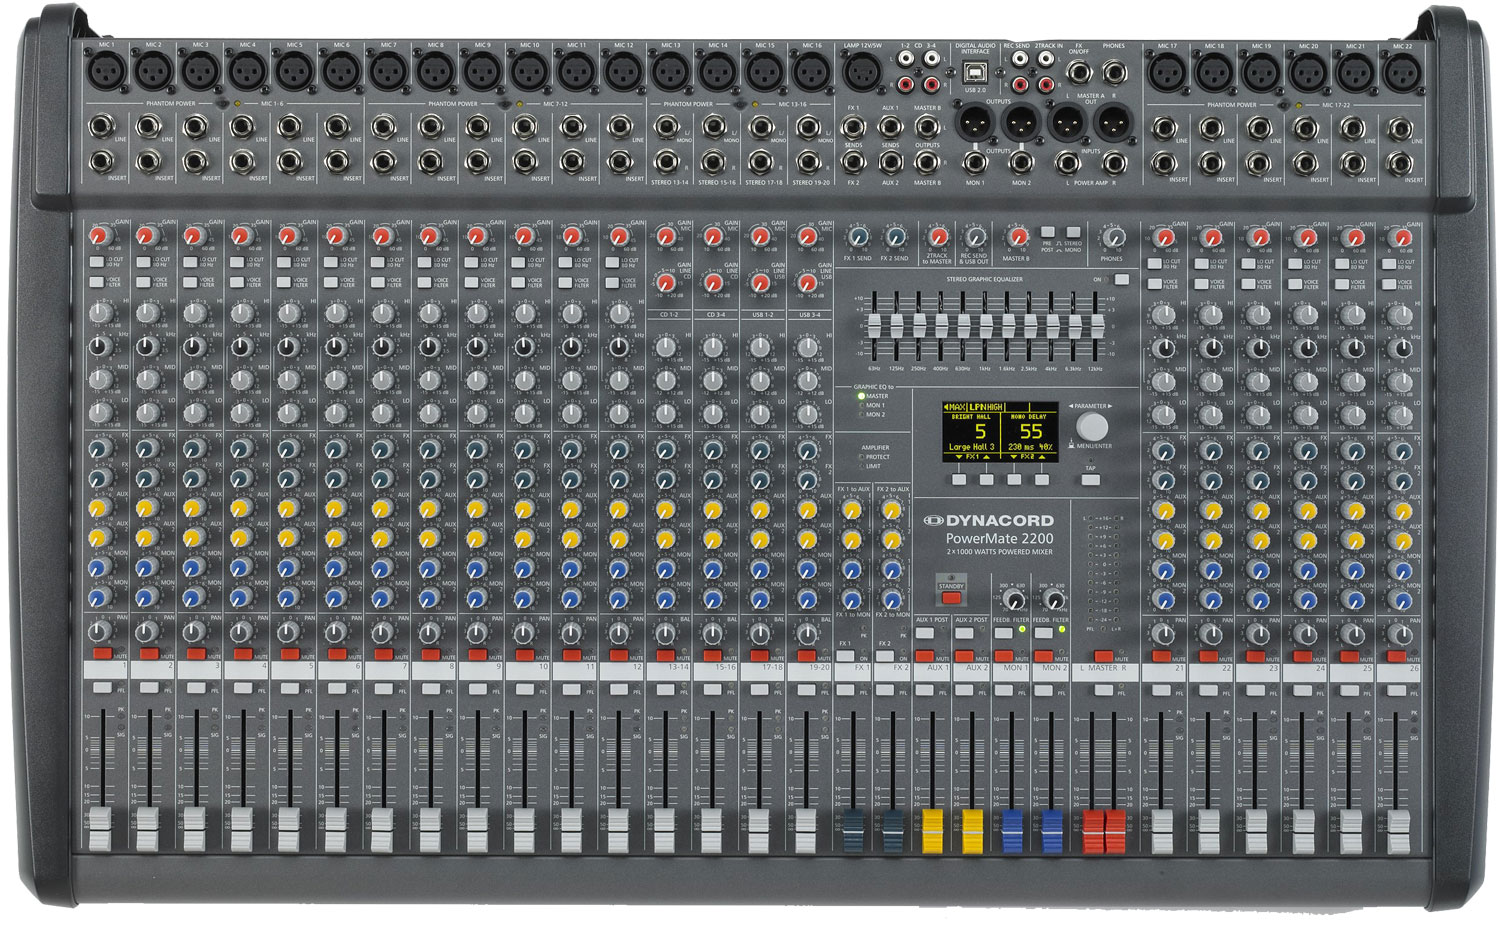Click the MASTER B level knob

[x=1016, y=238]
